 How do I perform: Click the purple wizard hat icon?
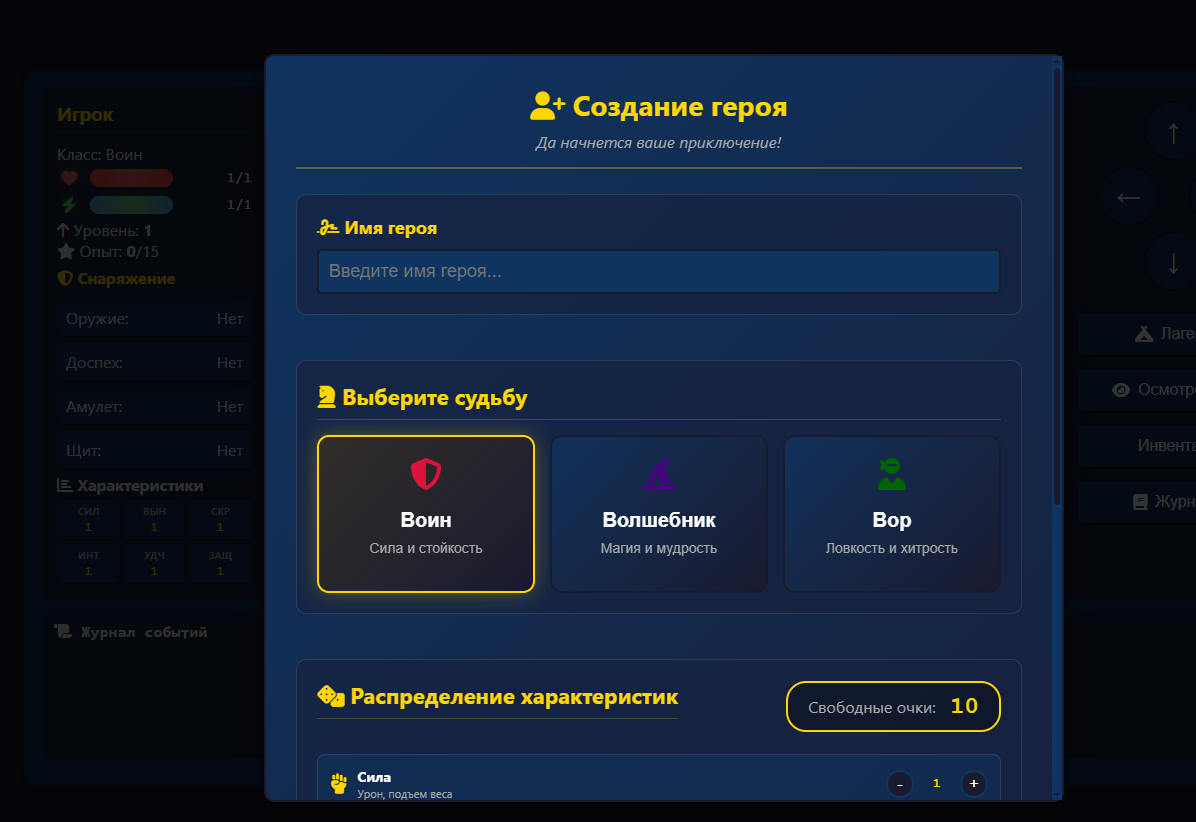tap(659, 474)
